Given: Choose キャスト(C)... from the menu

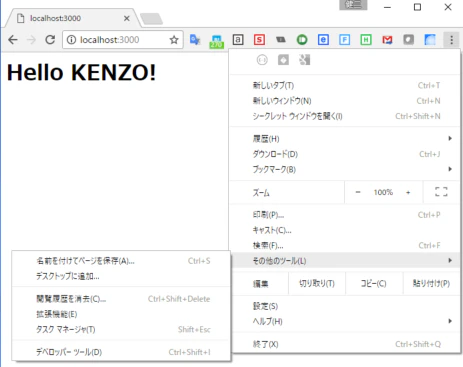Looking at the screenshot, I should [345, 230].
